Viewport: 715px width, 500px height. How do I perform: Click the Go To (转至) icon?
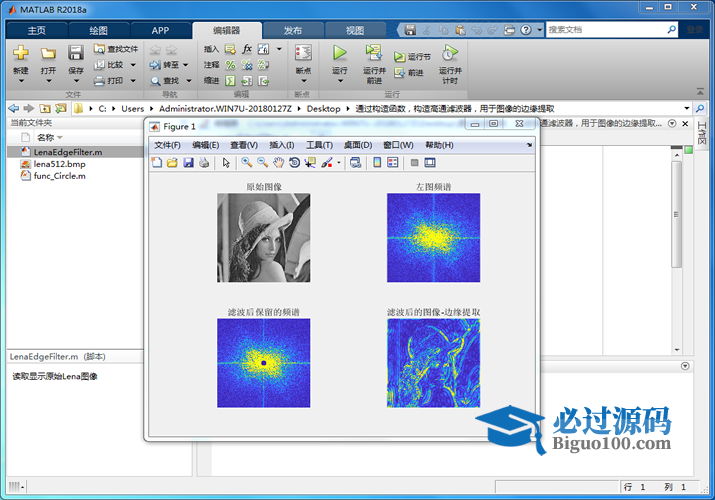tap(155, 65)
